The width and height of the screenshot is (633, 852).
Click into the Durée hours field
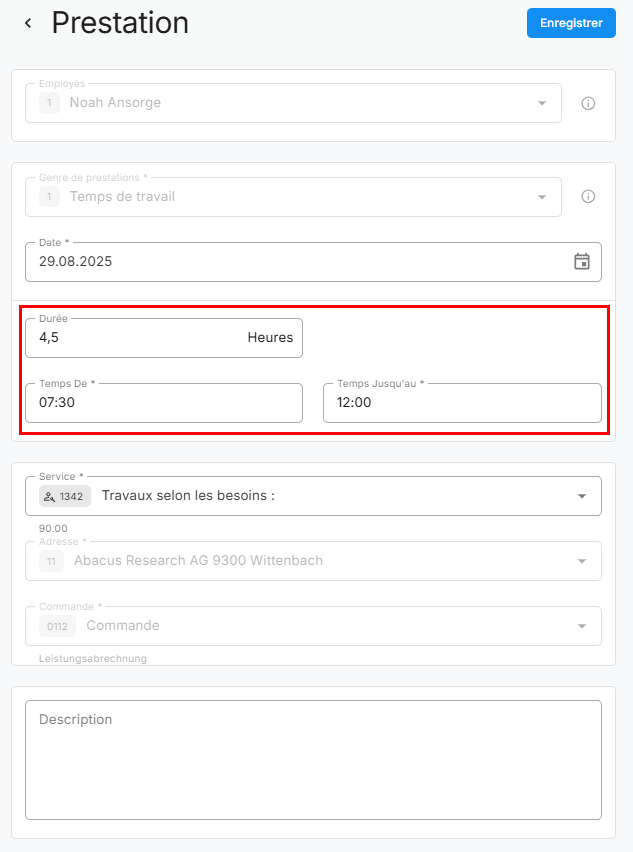(140, 338)
